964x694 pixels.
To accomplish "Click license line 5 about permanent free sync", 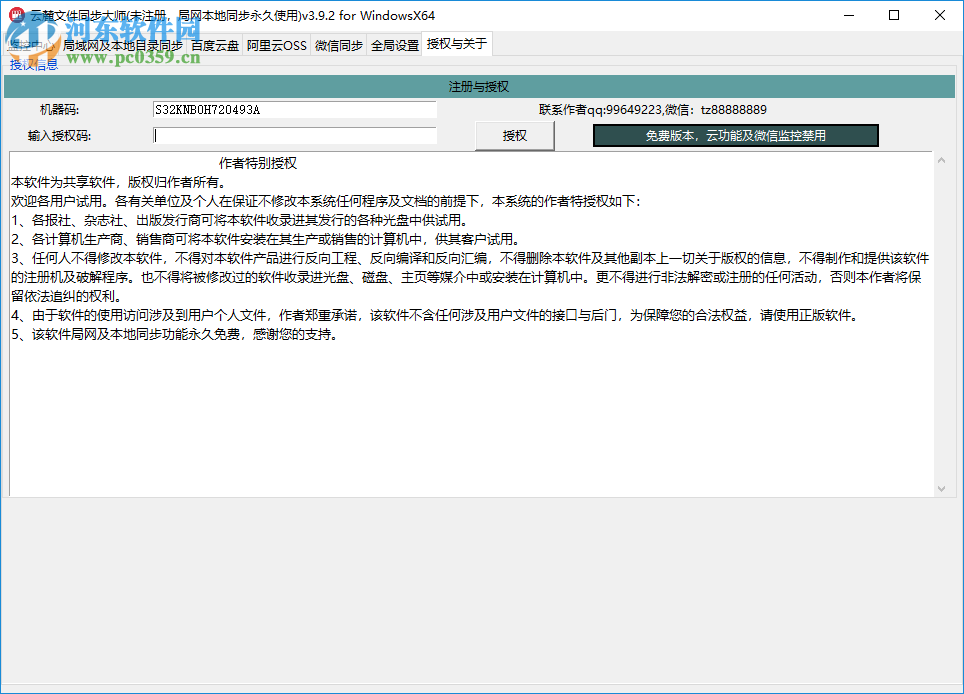I will [174, 335].
